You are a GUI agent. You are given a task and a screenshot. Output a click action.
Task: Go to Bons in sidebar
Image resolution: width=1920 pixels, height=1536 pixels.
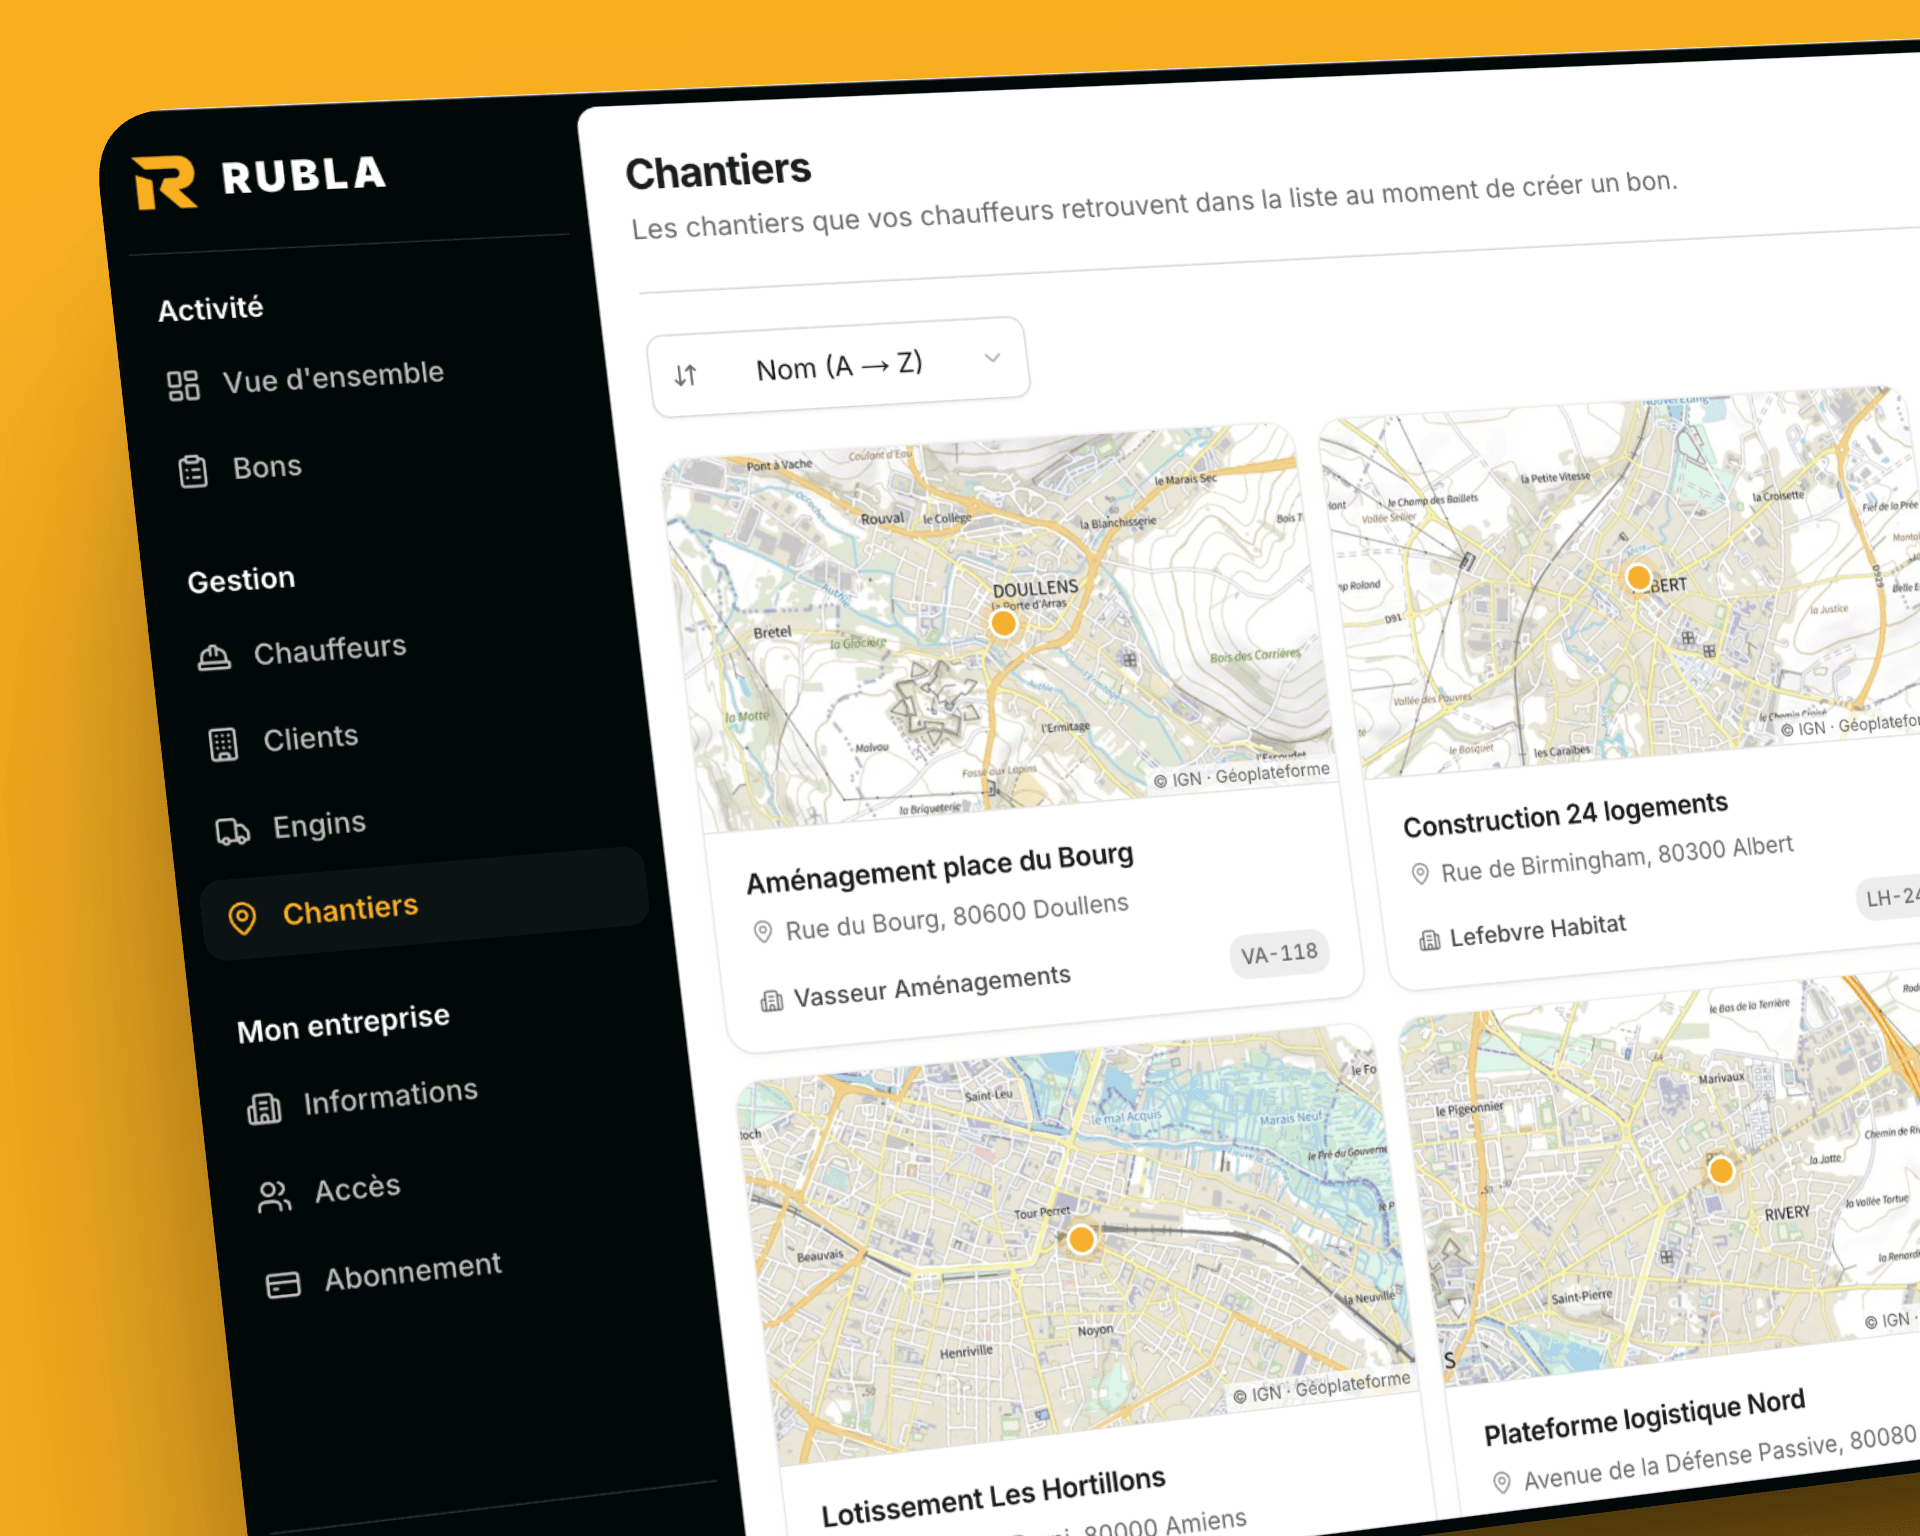(267, 467)
